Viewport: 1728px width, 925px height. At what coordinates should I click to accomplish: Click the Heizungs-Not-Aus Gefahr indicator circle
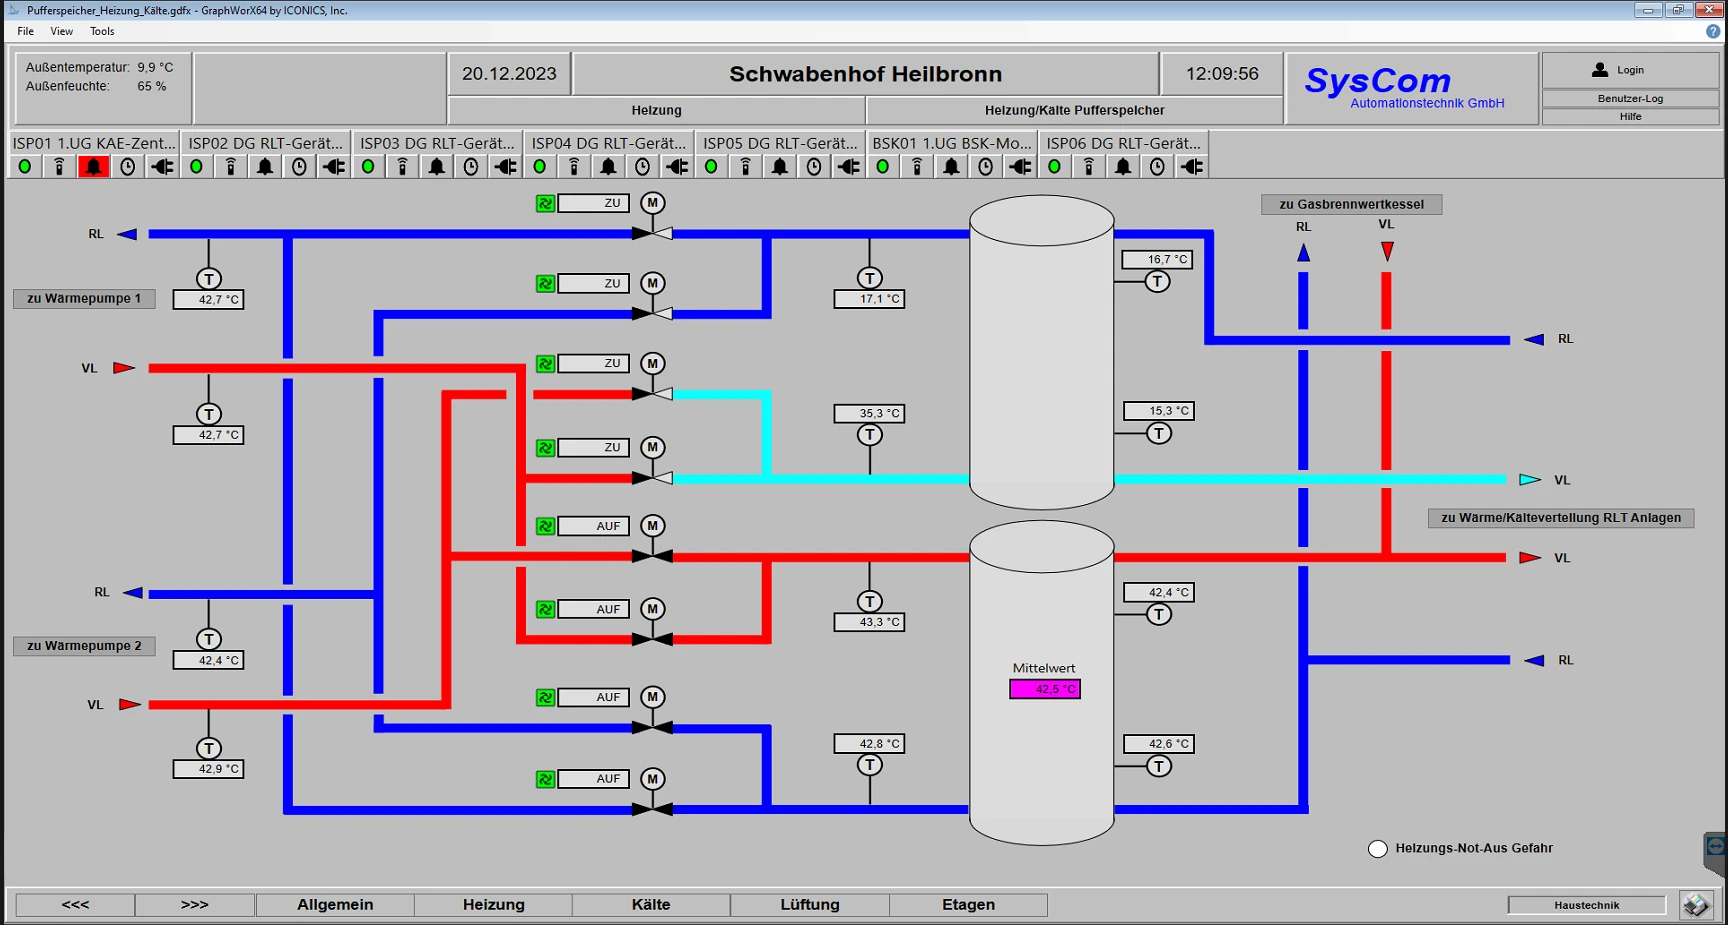[x=1377, y=849]
